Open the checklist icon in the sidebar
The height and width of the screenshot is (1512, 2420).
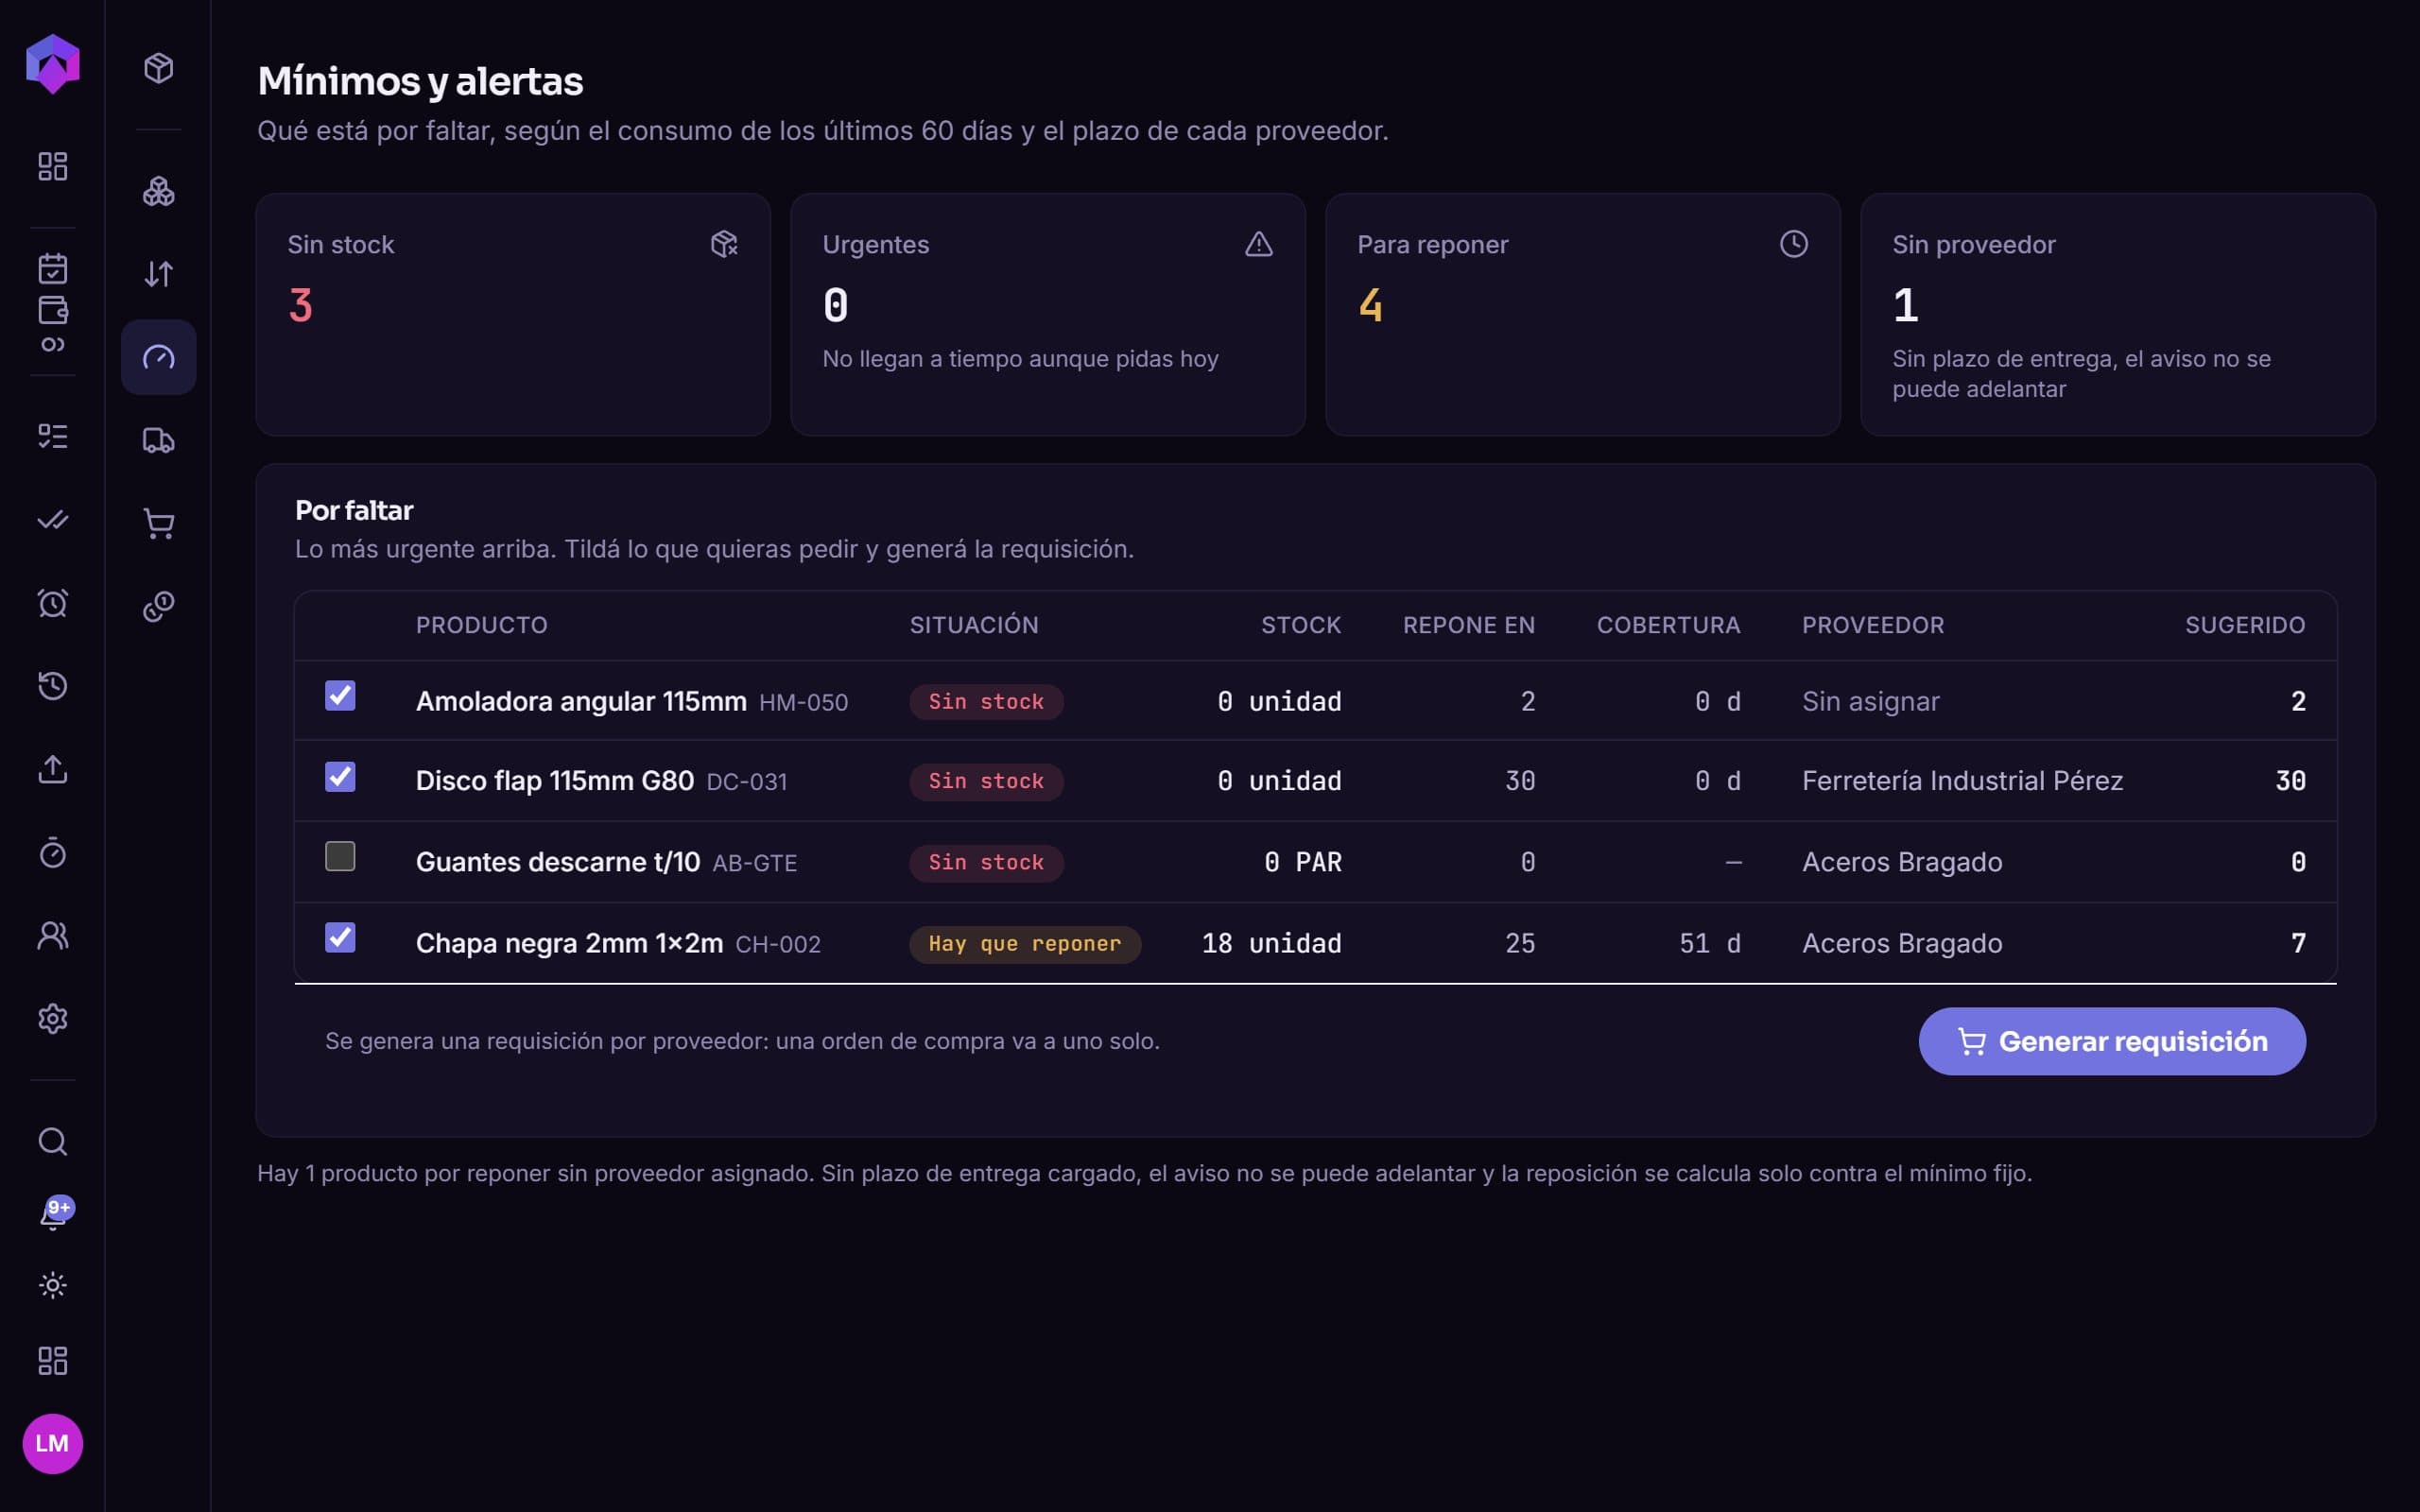(x=52, y=436)
